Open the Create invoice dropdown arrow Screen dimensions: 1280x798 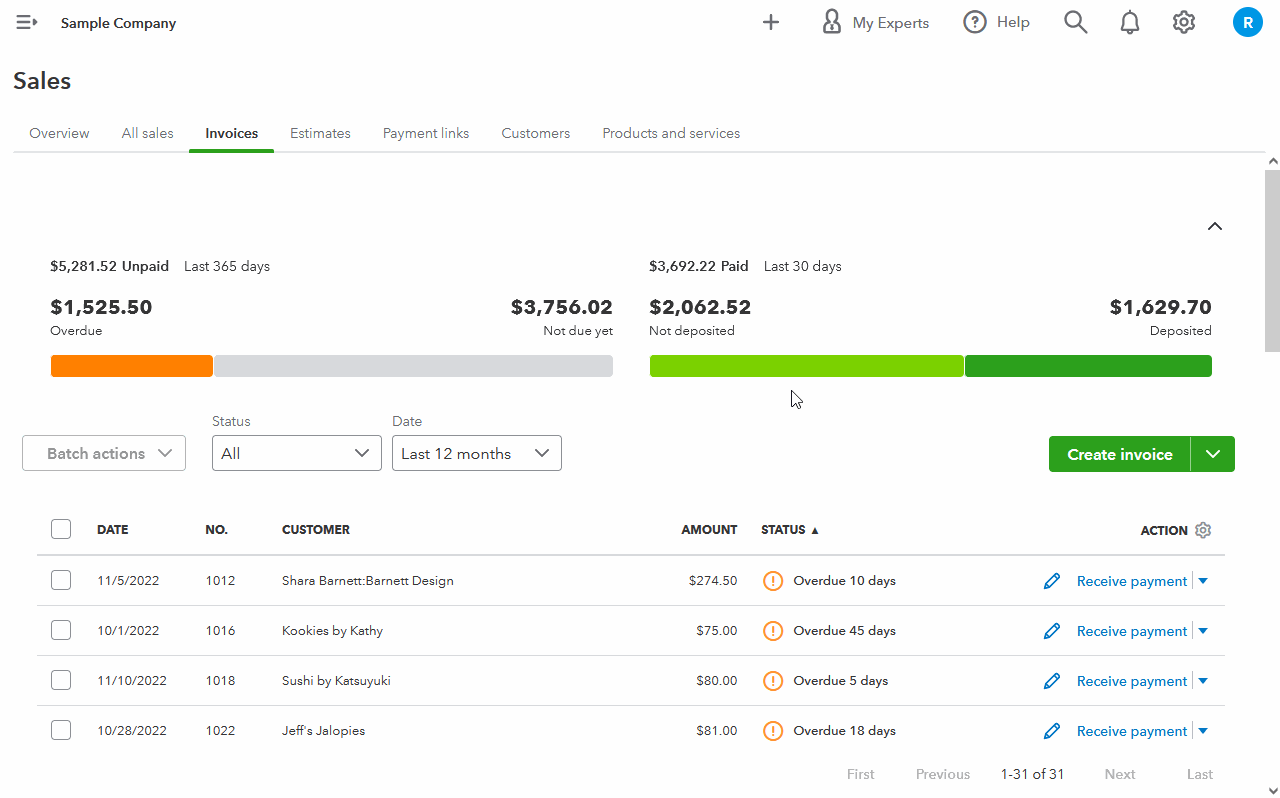click(1213, 454)
